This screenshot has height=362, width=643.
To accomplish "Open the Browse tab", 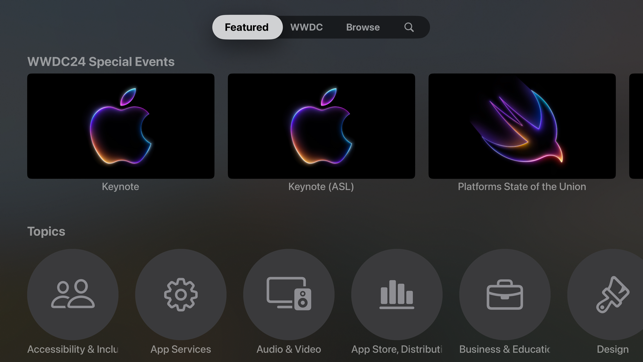I will (363, 27).
